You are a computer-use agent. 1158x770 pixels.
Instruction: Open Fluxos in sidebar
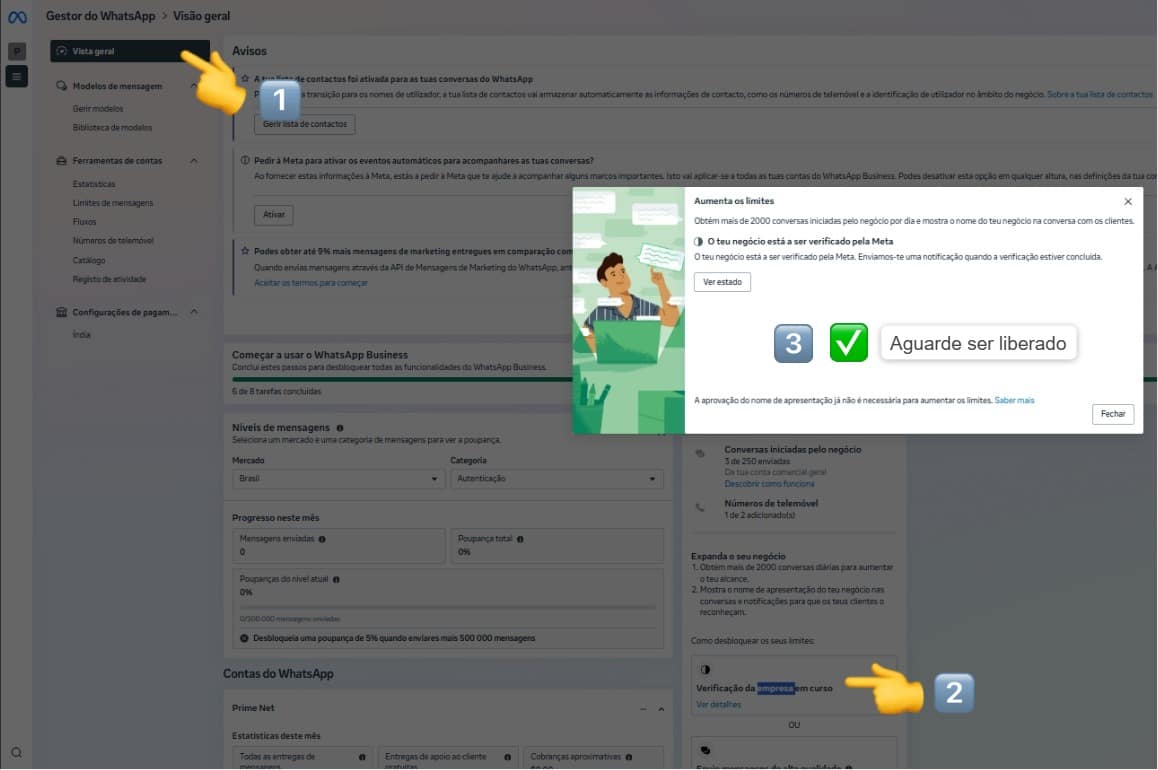tap(84, 222)
